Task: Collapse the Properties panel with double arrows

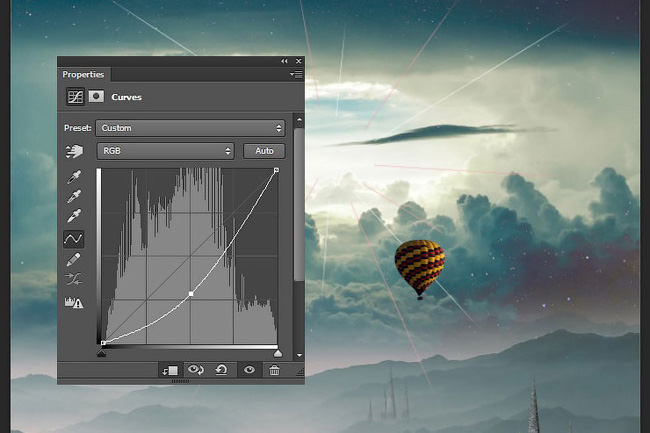Action: (284, 61)
